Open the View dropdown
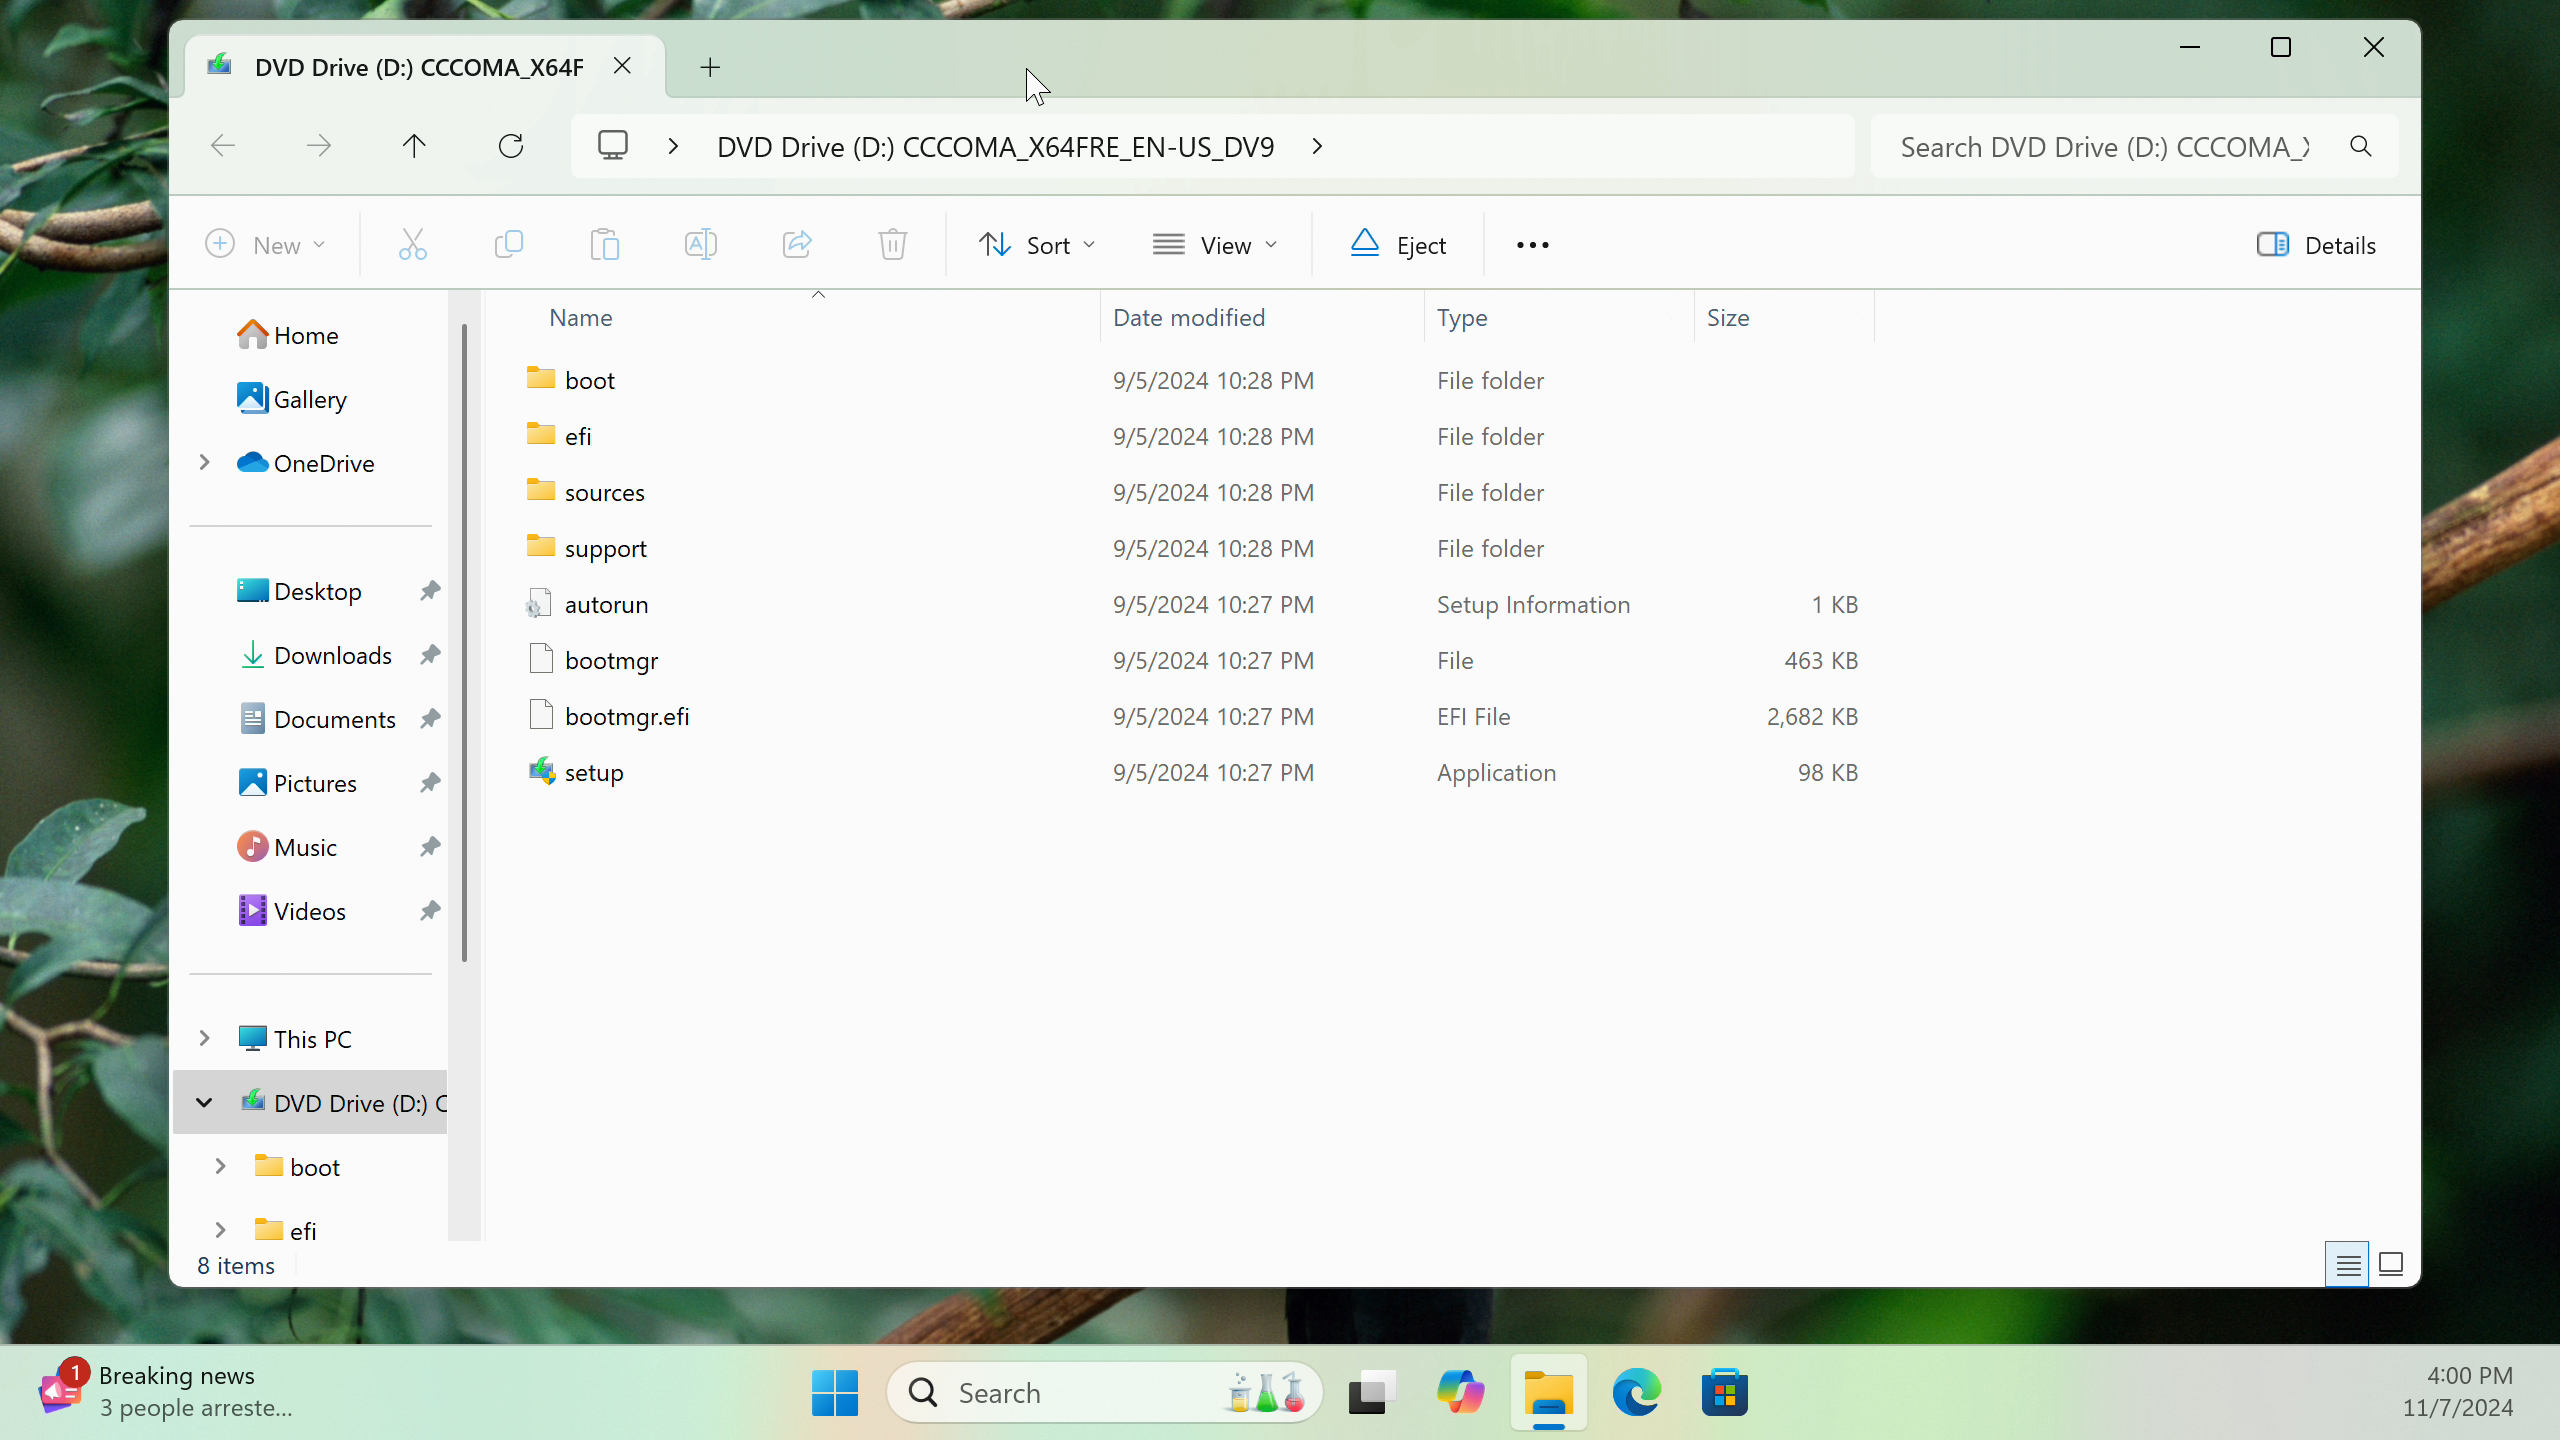The width and height of the screenshot is (2560, 1440). (x=1214, y=245)
